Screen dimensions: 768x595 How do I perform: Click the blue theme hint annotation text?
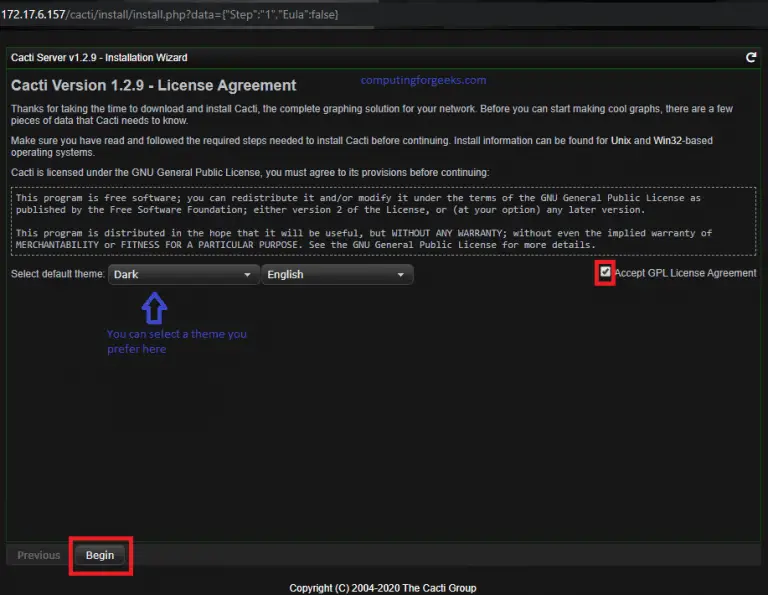176,341
